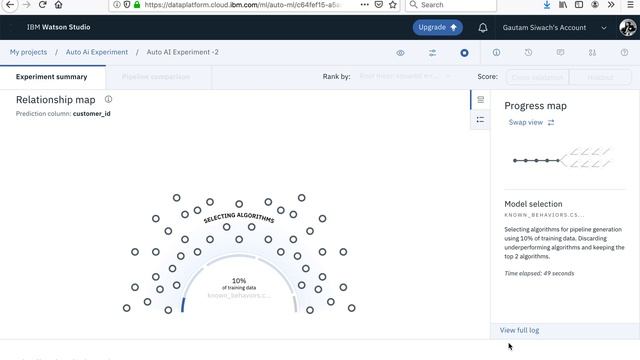The height and width of the screenshot is (360, 640).
Task: Expand the Gautam Siwach's Account dropdown
Action: pyautogui.click(x=554, y=27)
